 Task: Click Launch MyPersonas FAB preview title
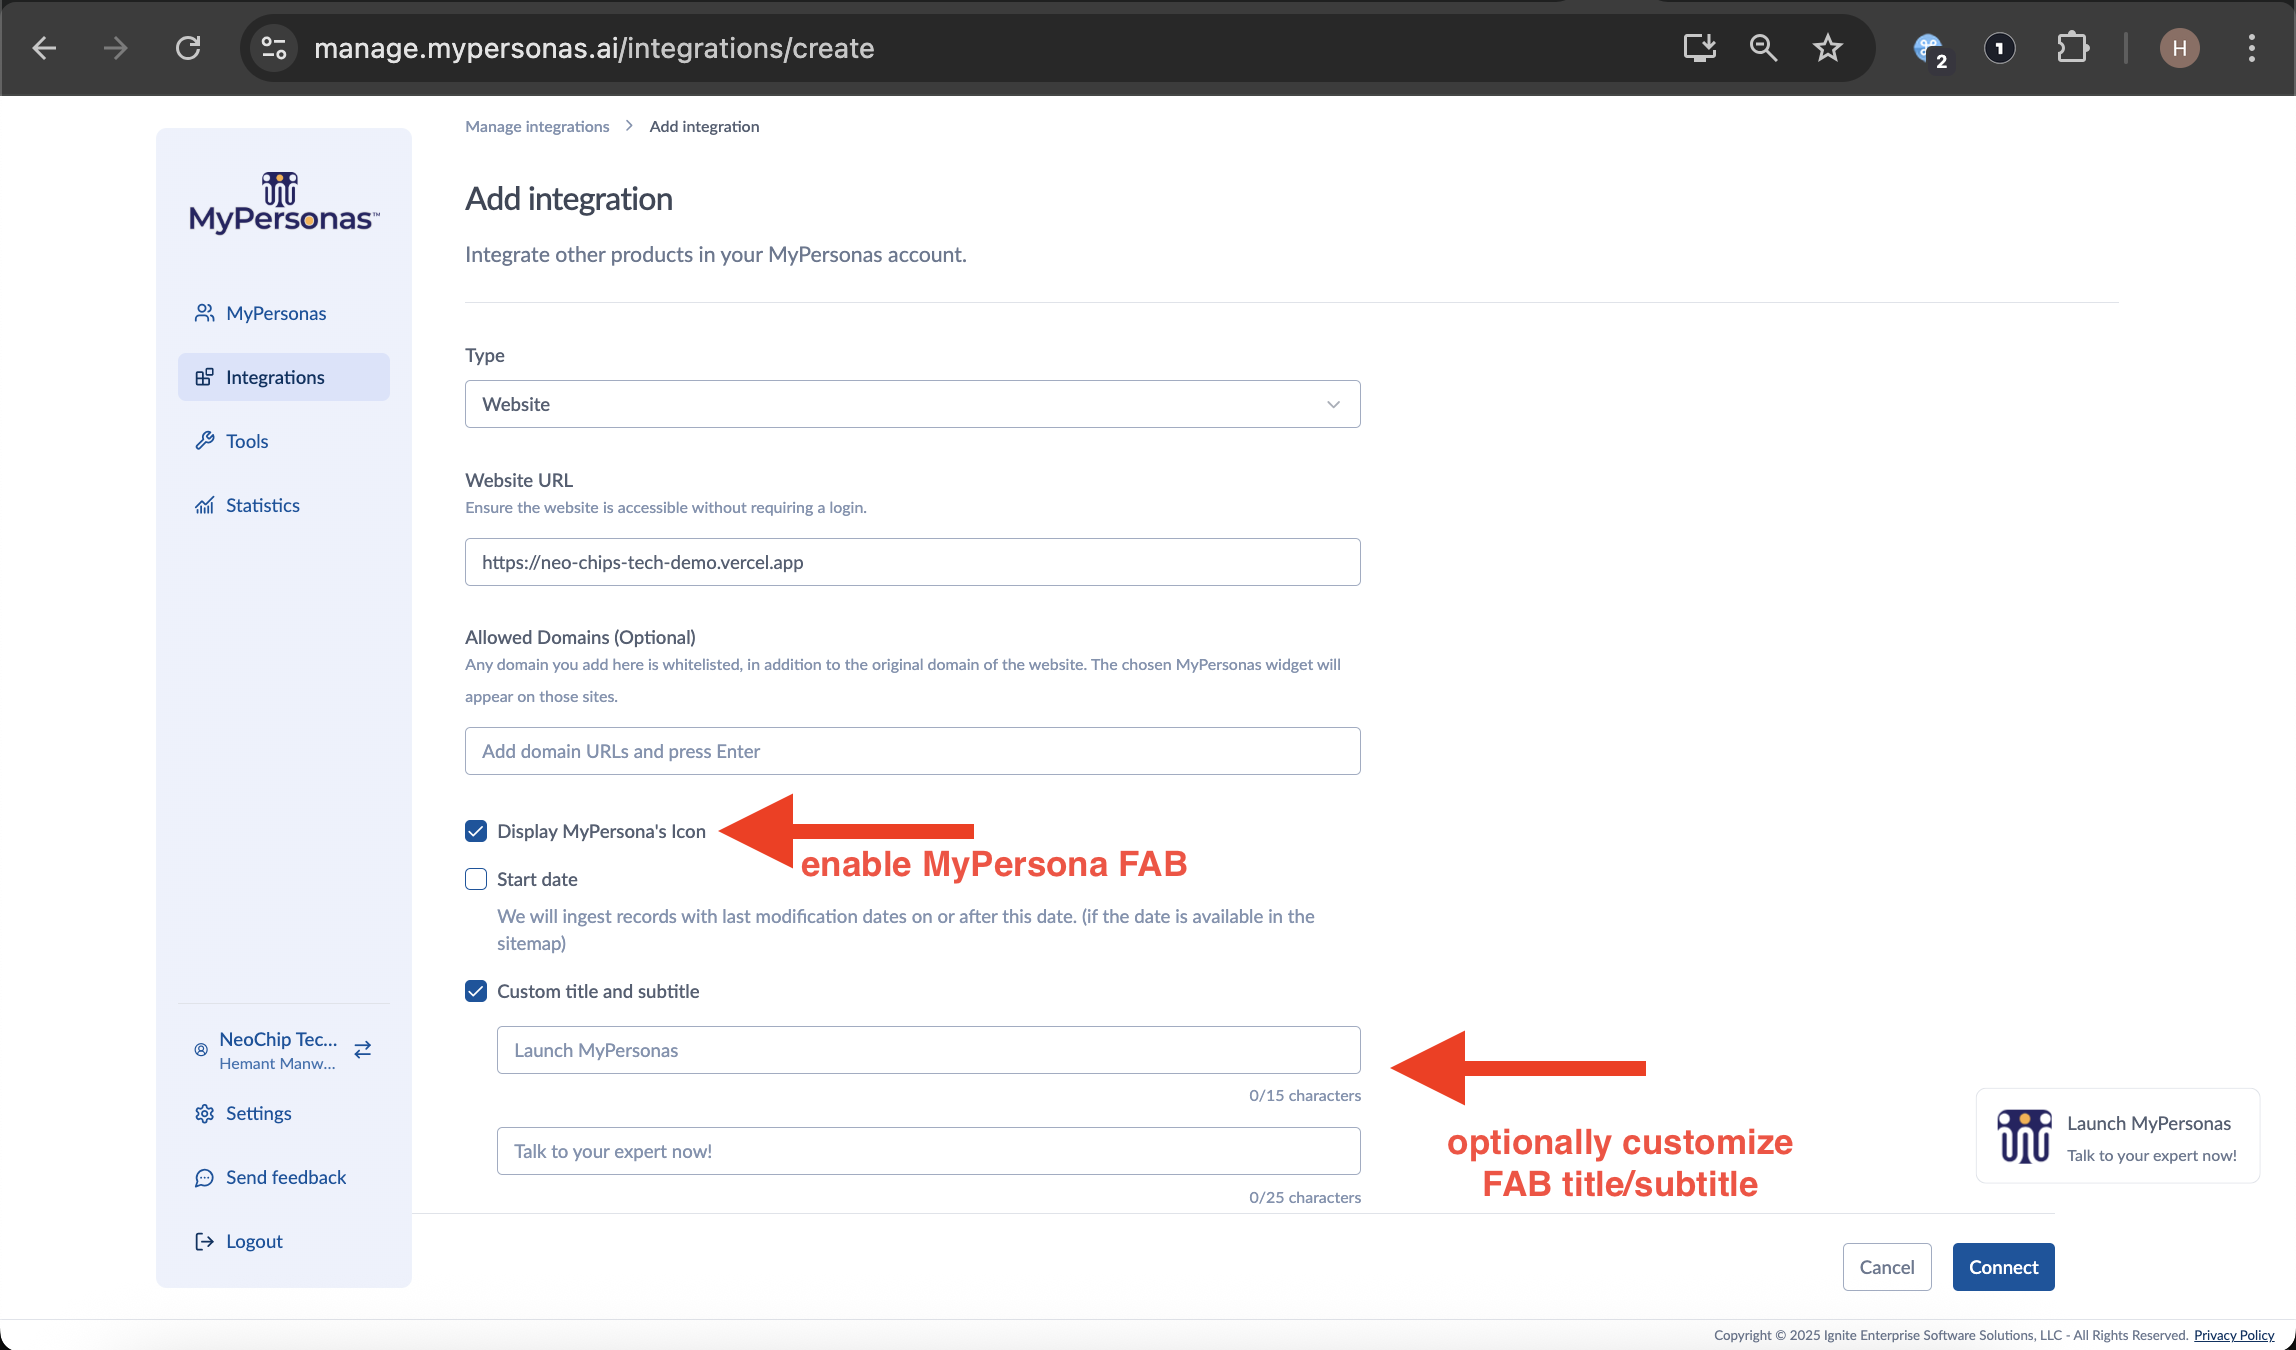click(2149, 1123)
